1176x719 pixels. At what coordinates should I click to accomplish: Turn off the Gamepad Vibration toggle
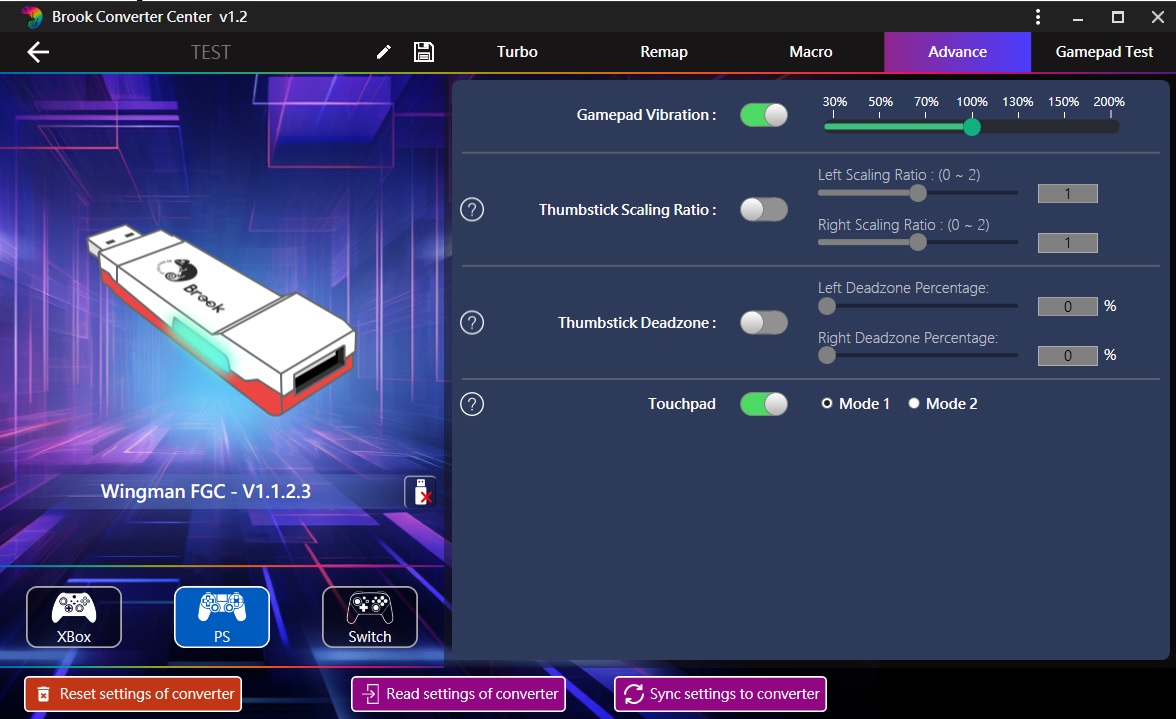click(764, 115)
